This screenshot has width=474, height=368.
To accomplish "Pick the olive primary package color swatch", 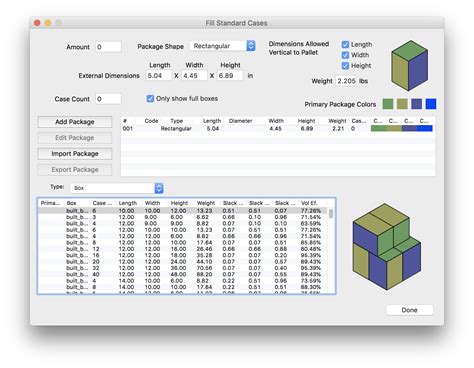I will pos(402,104).
